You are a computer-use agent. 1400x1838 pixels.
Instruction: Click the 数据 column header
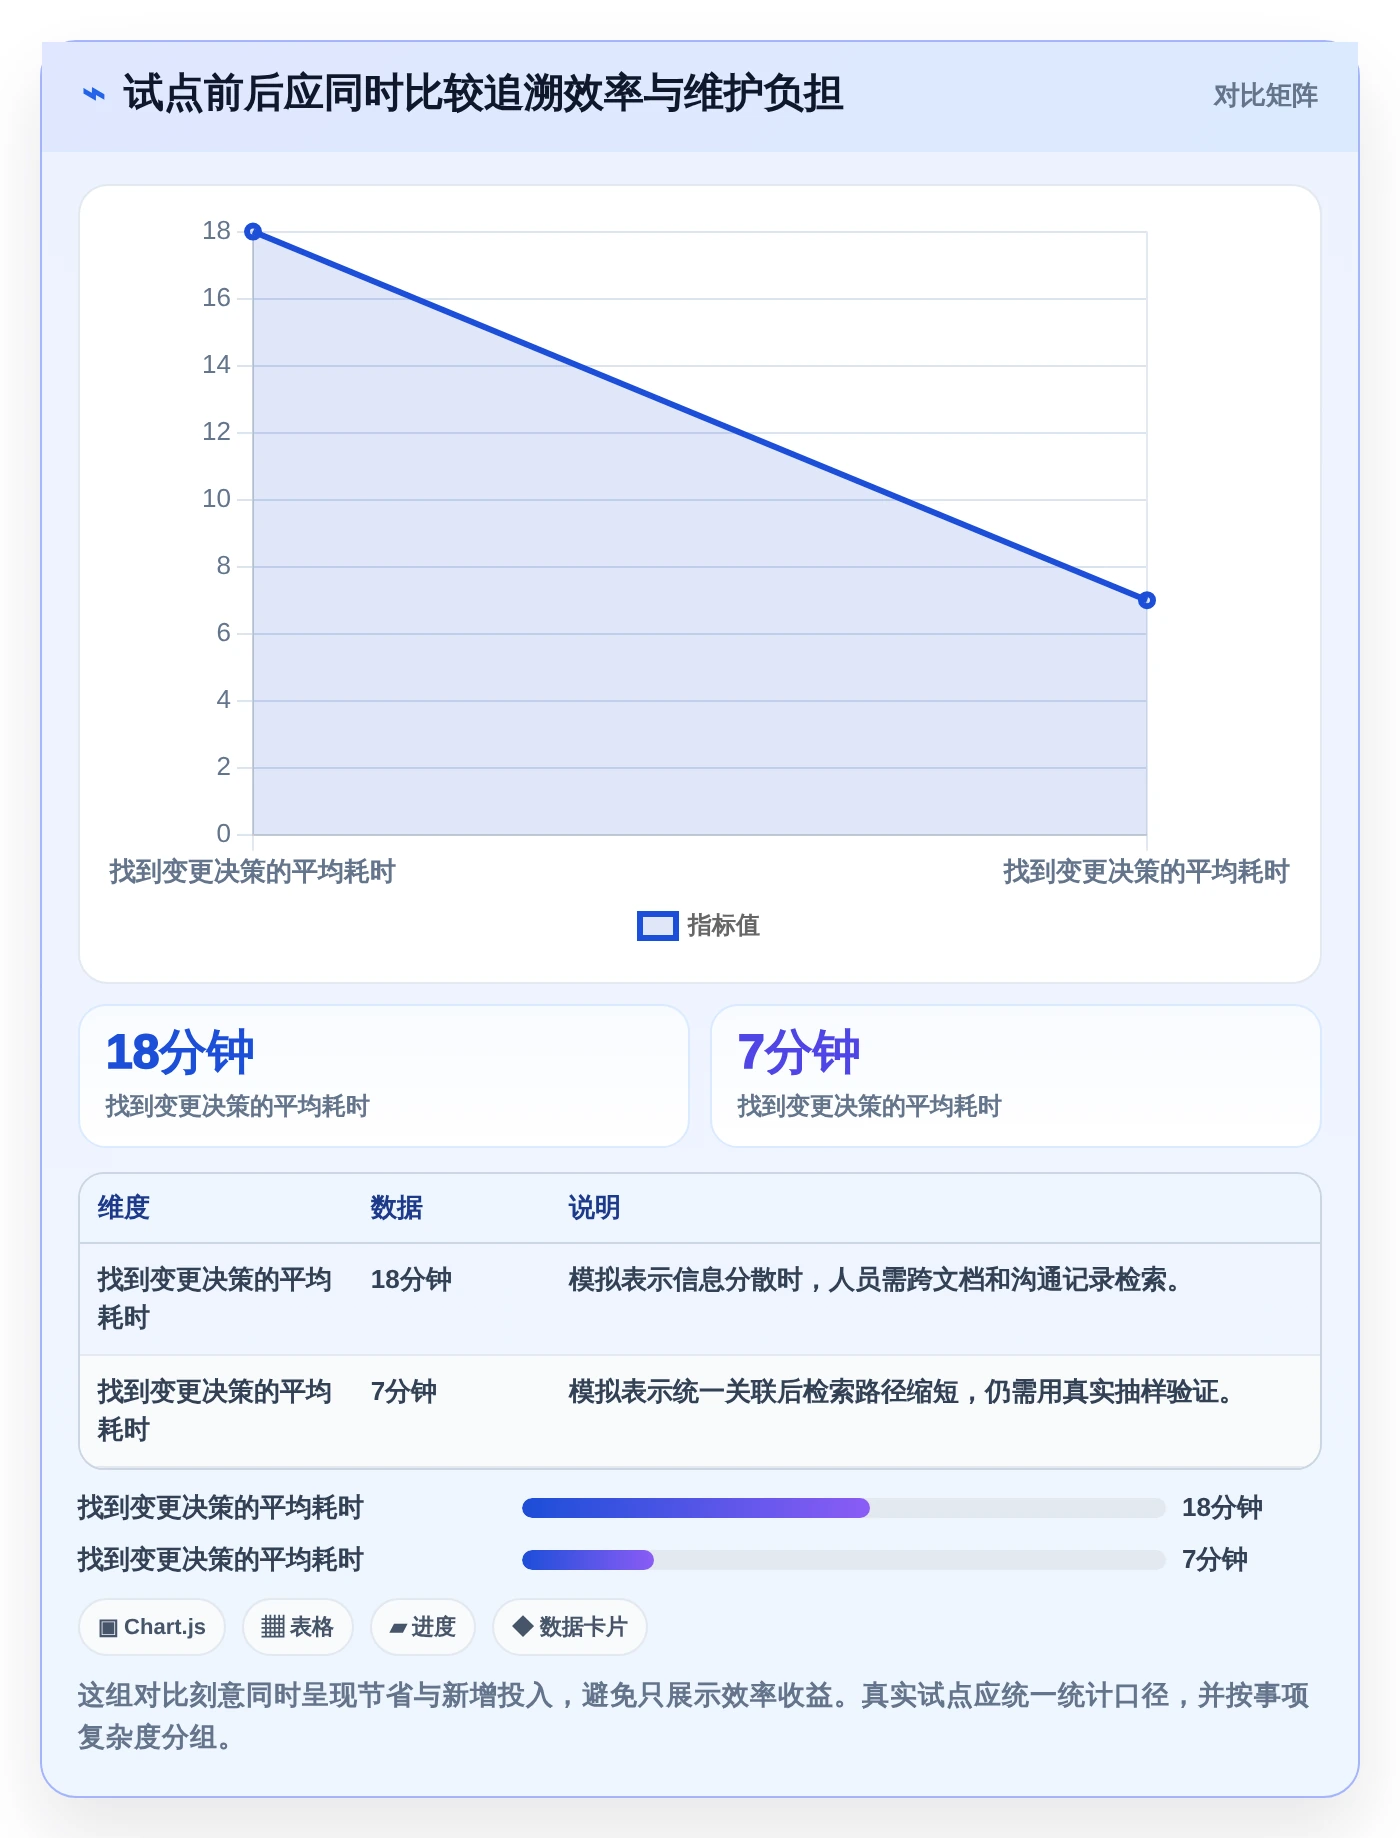tap(397, 1208)
